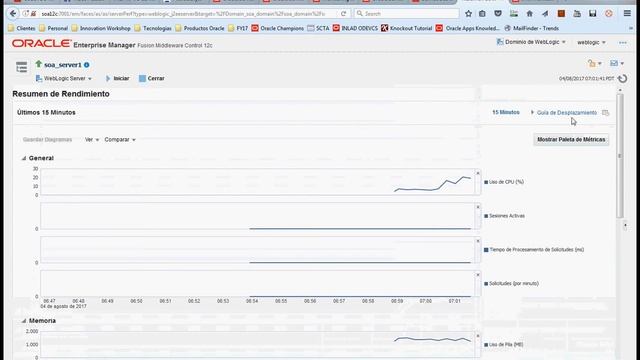Open the Oracle Champions bookmark

coord(278,28)
